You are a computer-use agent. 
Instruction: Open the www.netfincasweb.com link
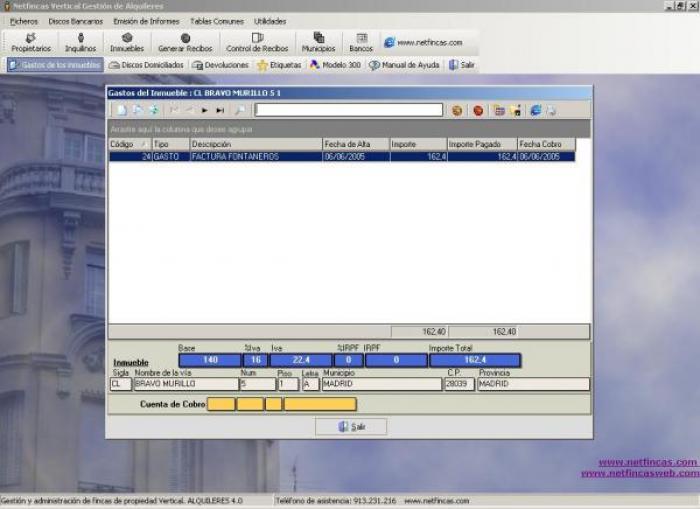(639, 473)
